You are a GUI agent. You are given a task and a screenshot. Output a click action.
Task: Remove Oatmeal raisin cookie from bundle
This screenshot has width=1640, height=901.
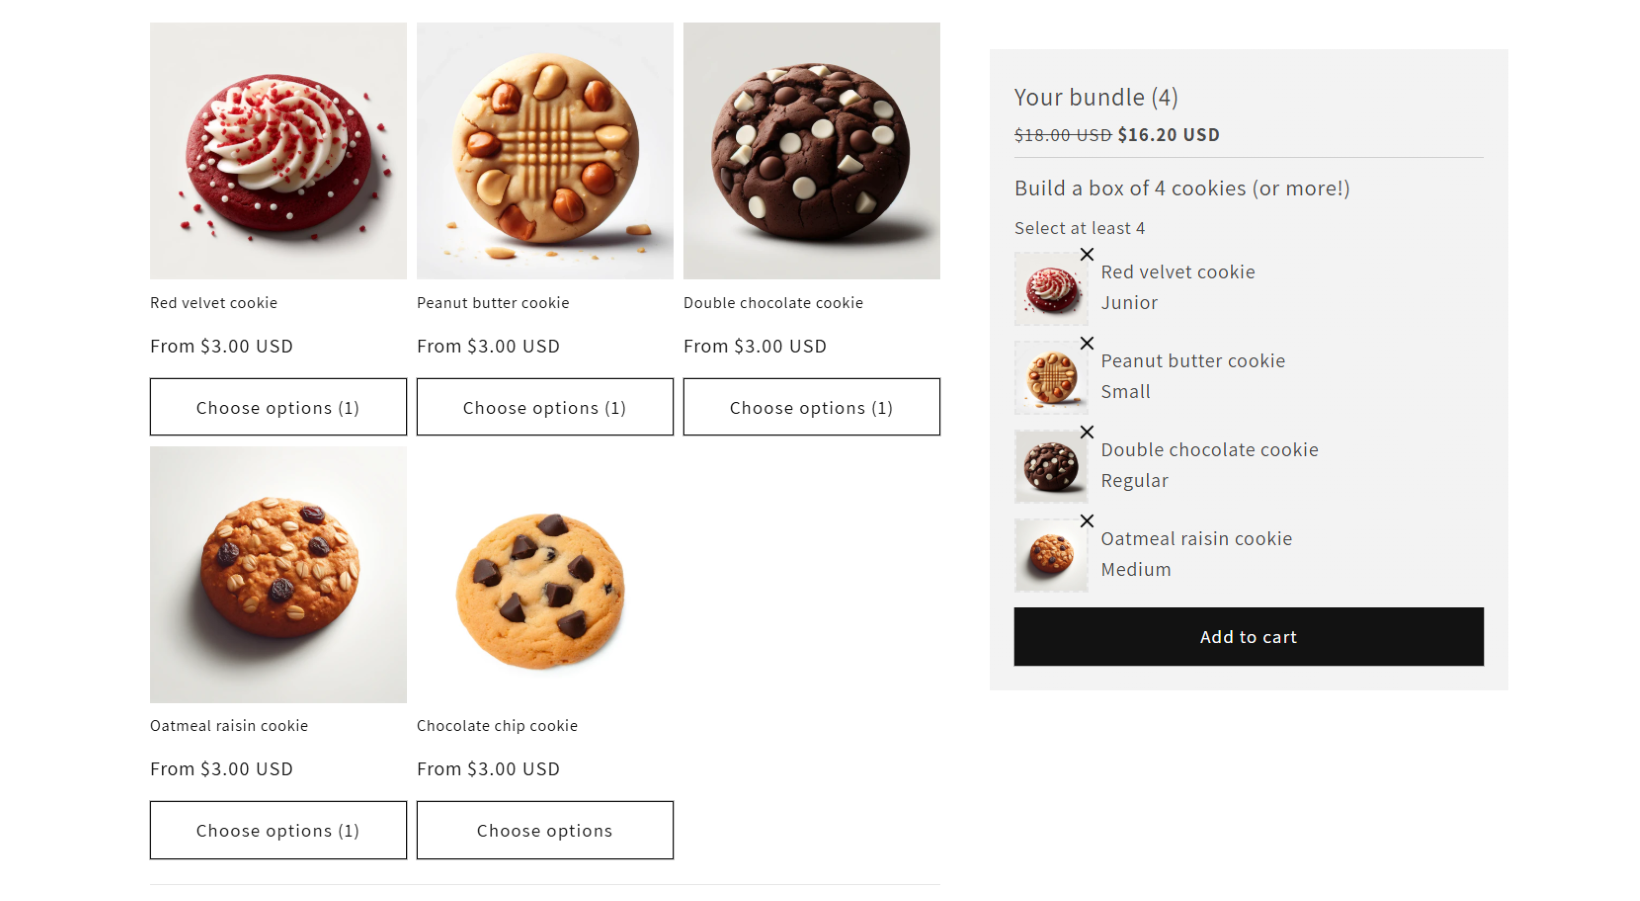1087,521
